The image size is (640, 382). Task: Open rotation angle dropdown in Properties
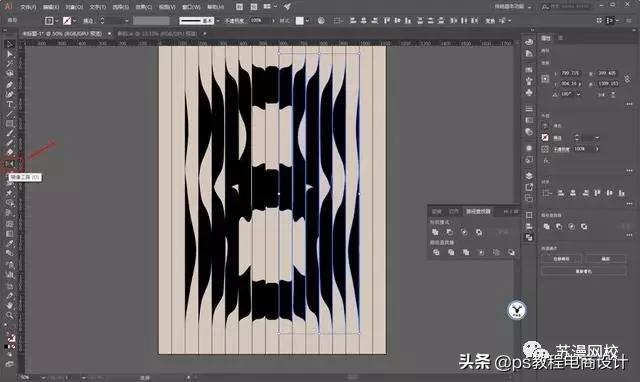coord(579,94)
